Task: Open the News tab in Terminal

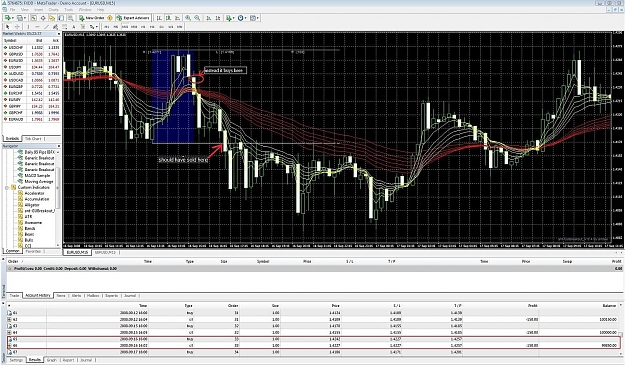Action: coord(61,296)
